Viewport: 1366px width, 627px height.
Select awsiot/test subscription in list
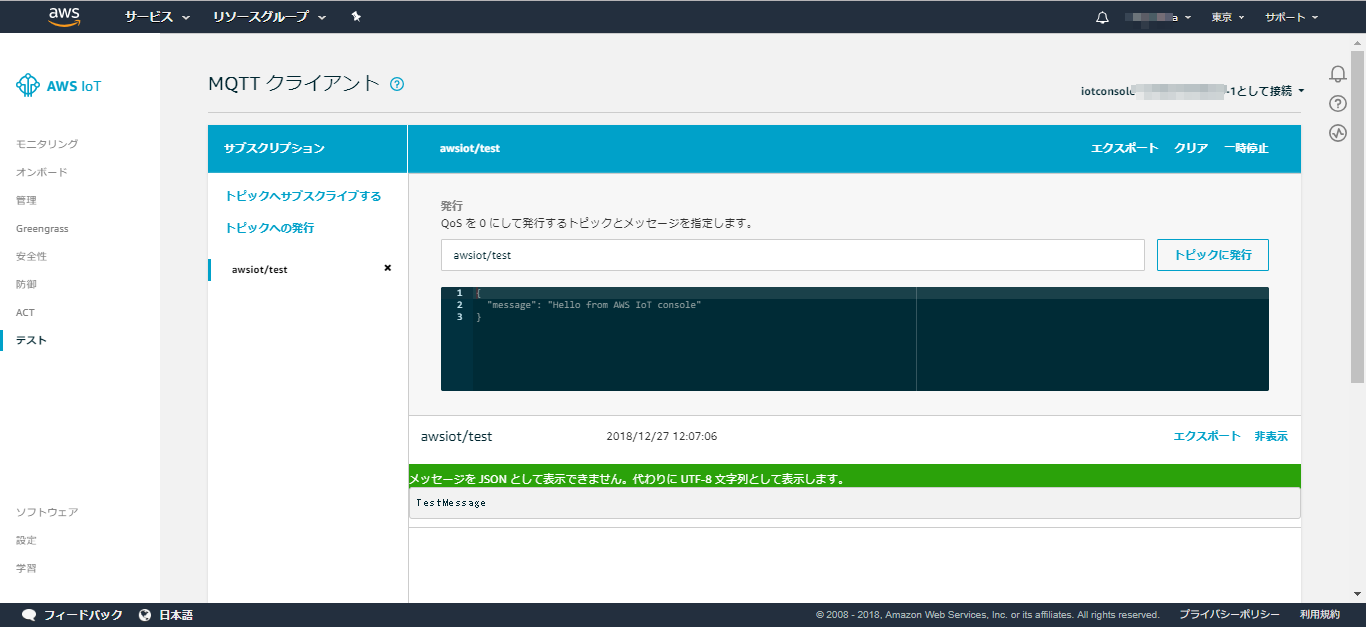(x=259, y=269)
